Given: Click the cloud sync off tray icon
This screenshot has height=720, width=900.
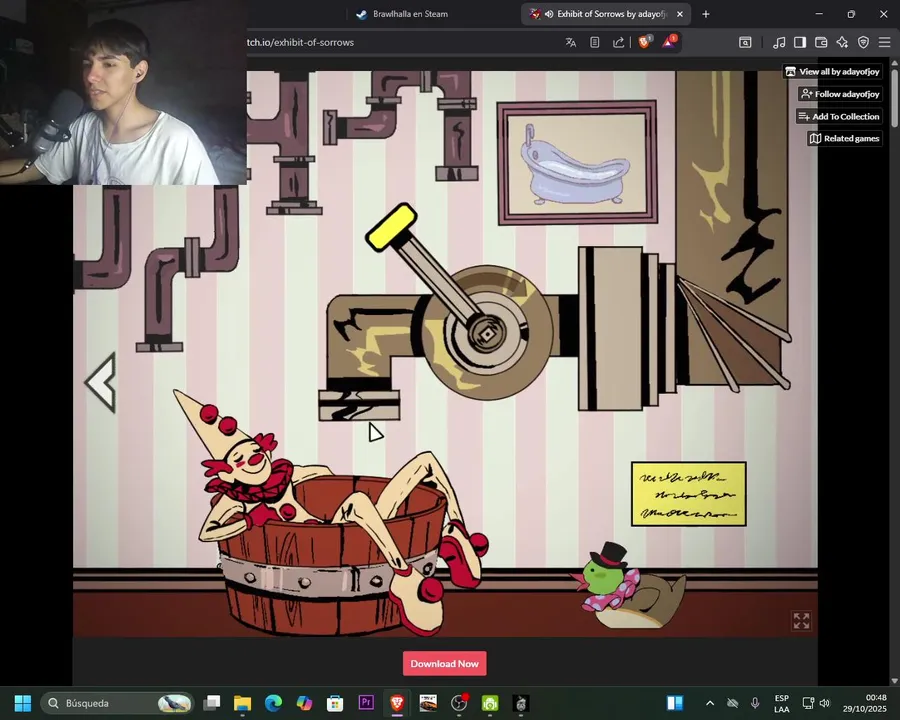Looking at the screenshot, I should coord(732,703).
